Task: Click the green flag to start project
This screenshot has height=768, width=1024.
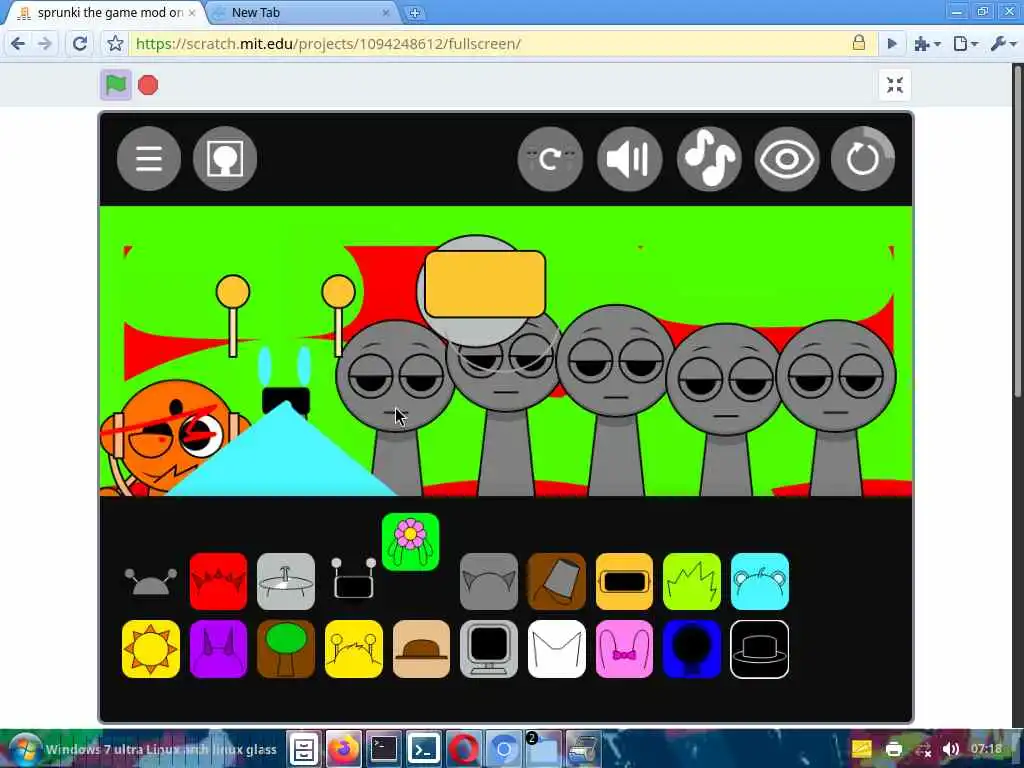Action: click(x=116, y=85)
